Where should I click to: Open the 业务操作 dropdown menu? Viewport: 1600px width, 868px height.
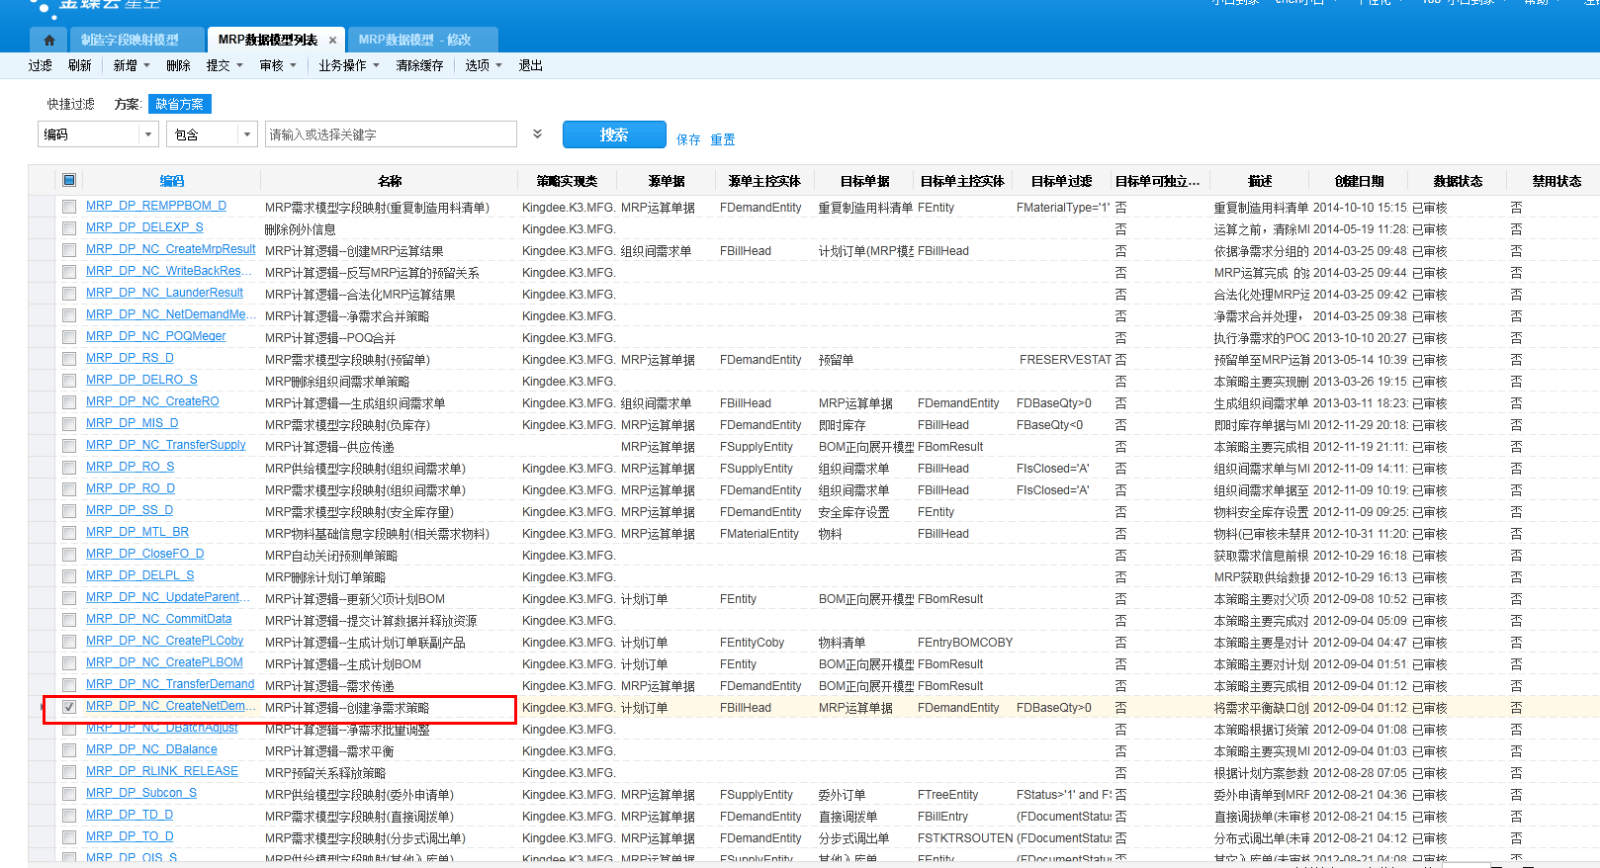tap(348, 66)
